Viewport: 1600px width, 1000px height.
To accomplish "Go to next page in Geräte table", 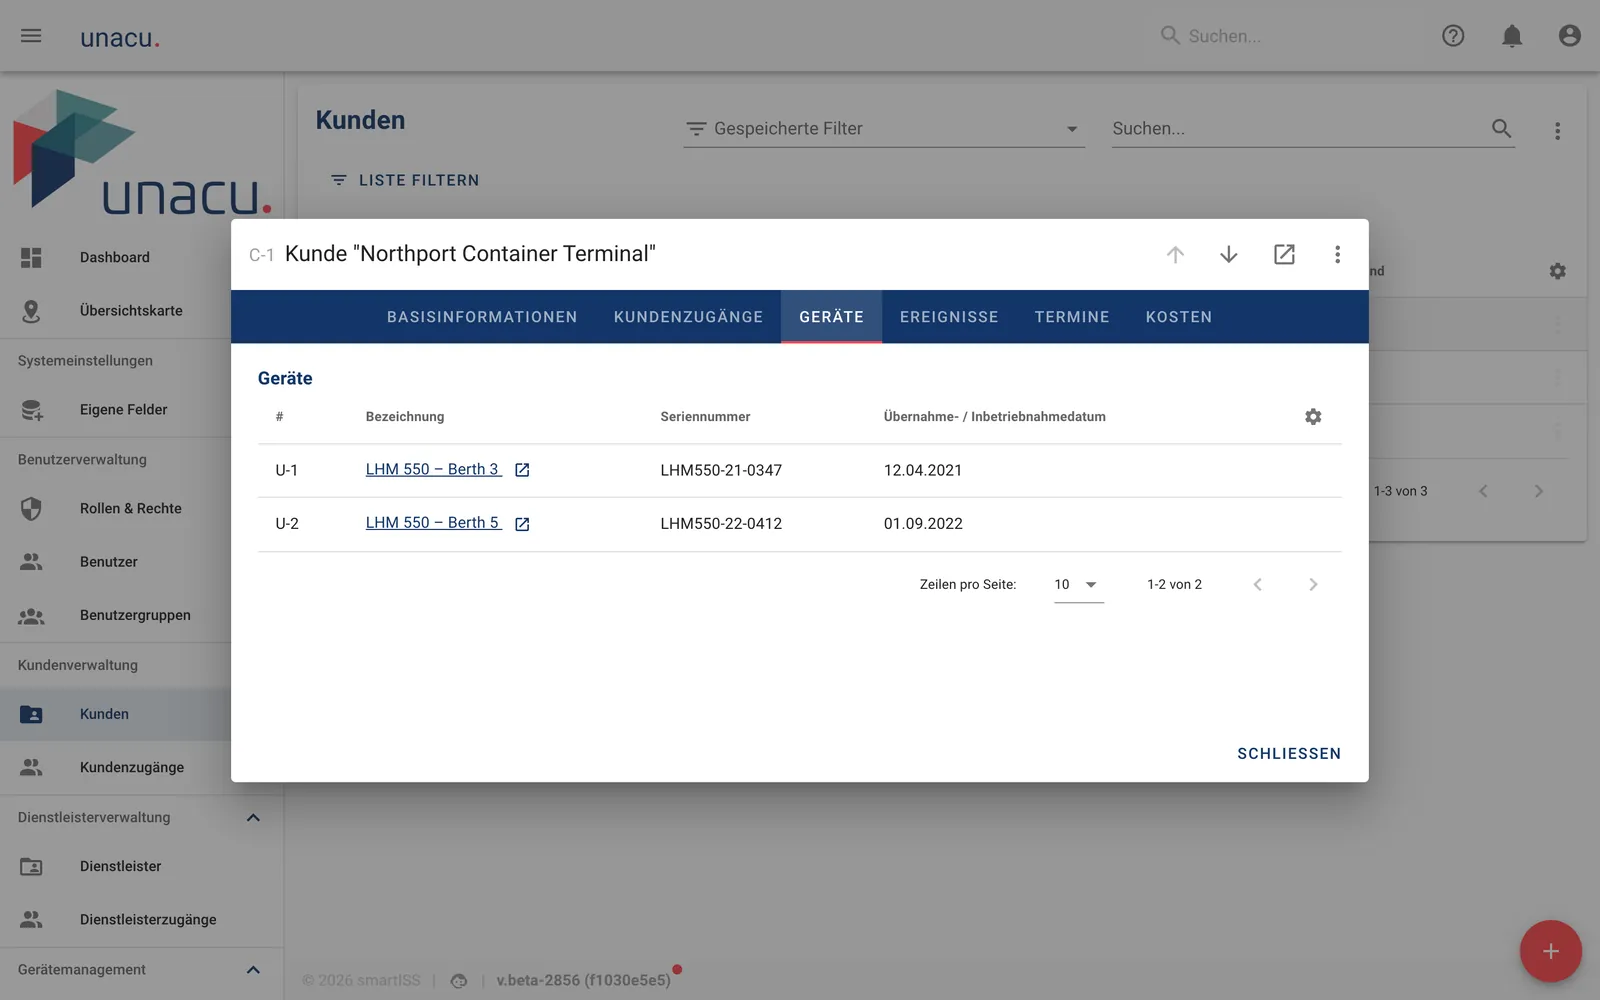I will [1313, 585].
